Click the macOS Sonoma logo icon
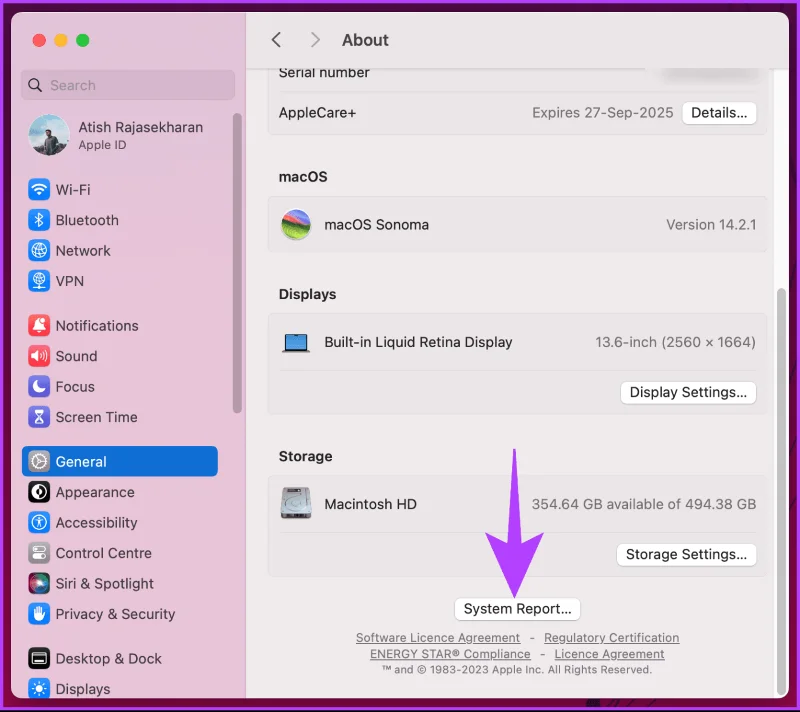 point(296,224)
